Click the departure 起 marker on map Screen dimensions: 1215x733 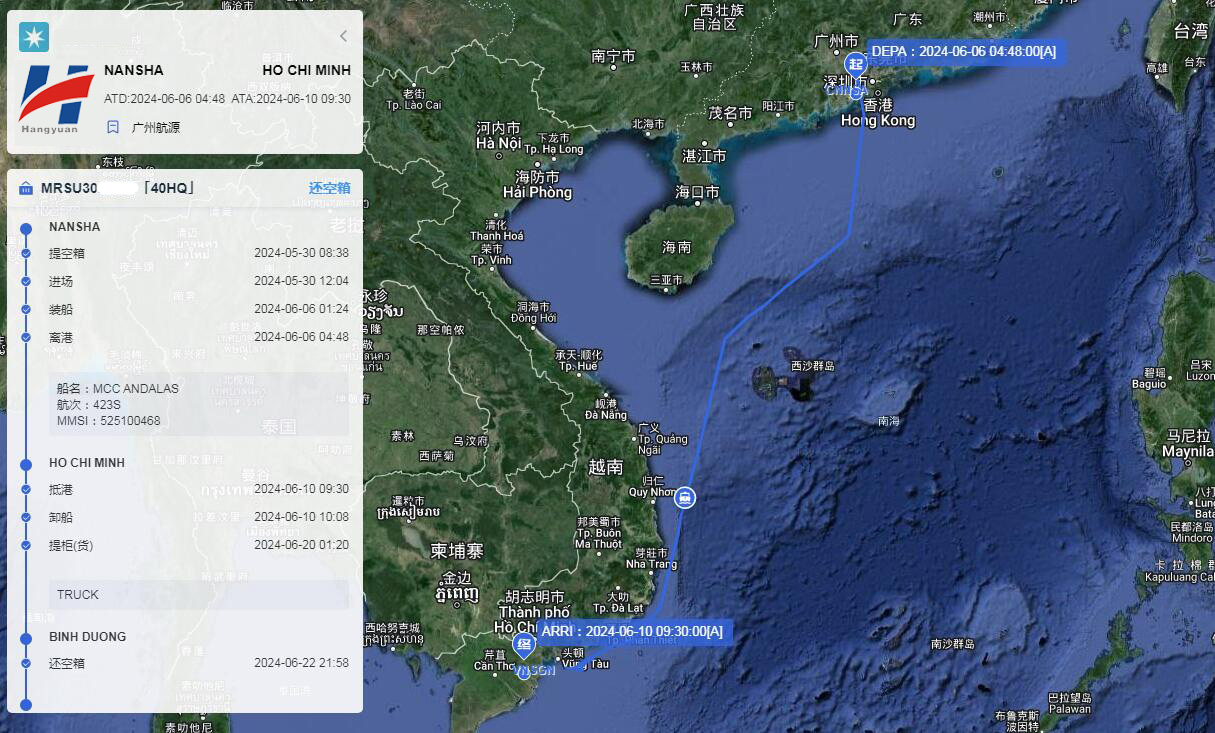click(x=855, y=64)
